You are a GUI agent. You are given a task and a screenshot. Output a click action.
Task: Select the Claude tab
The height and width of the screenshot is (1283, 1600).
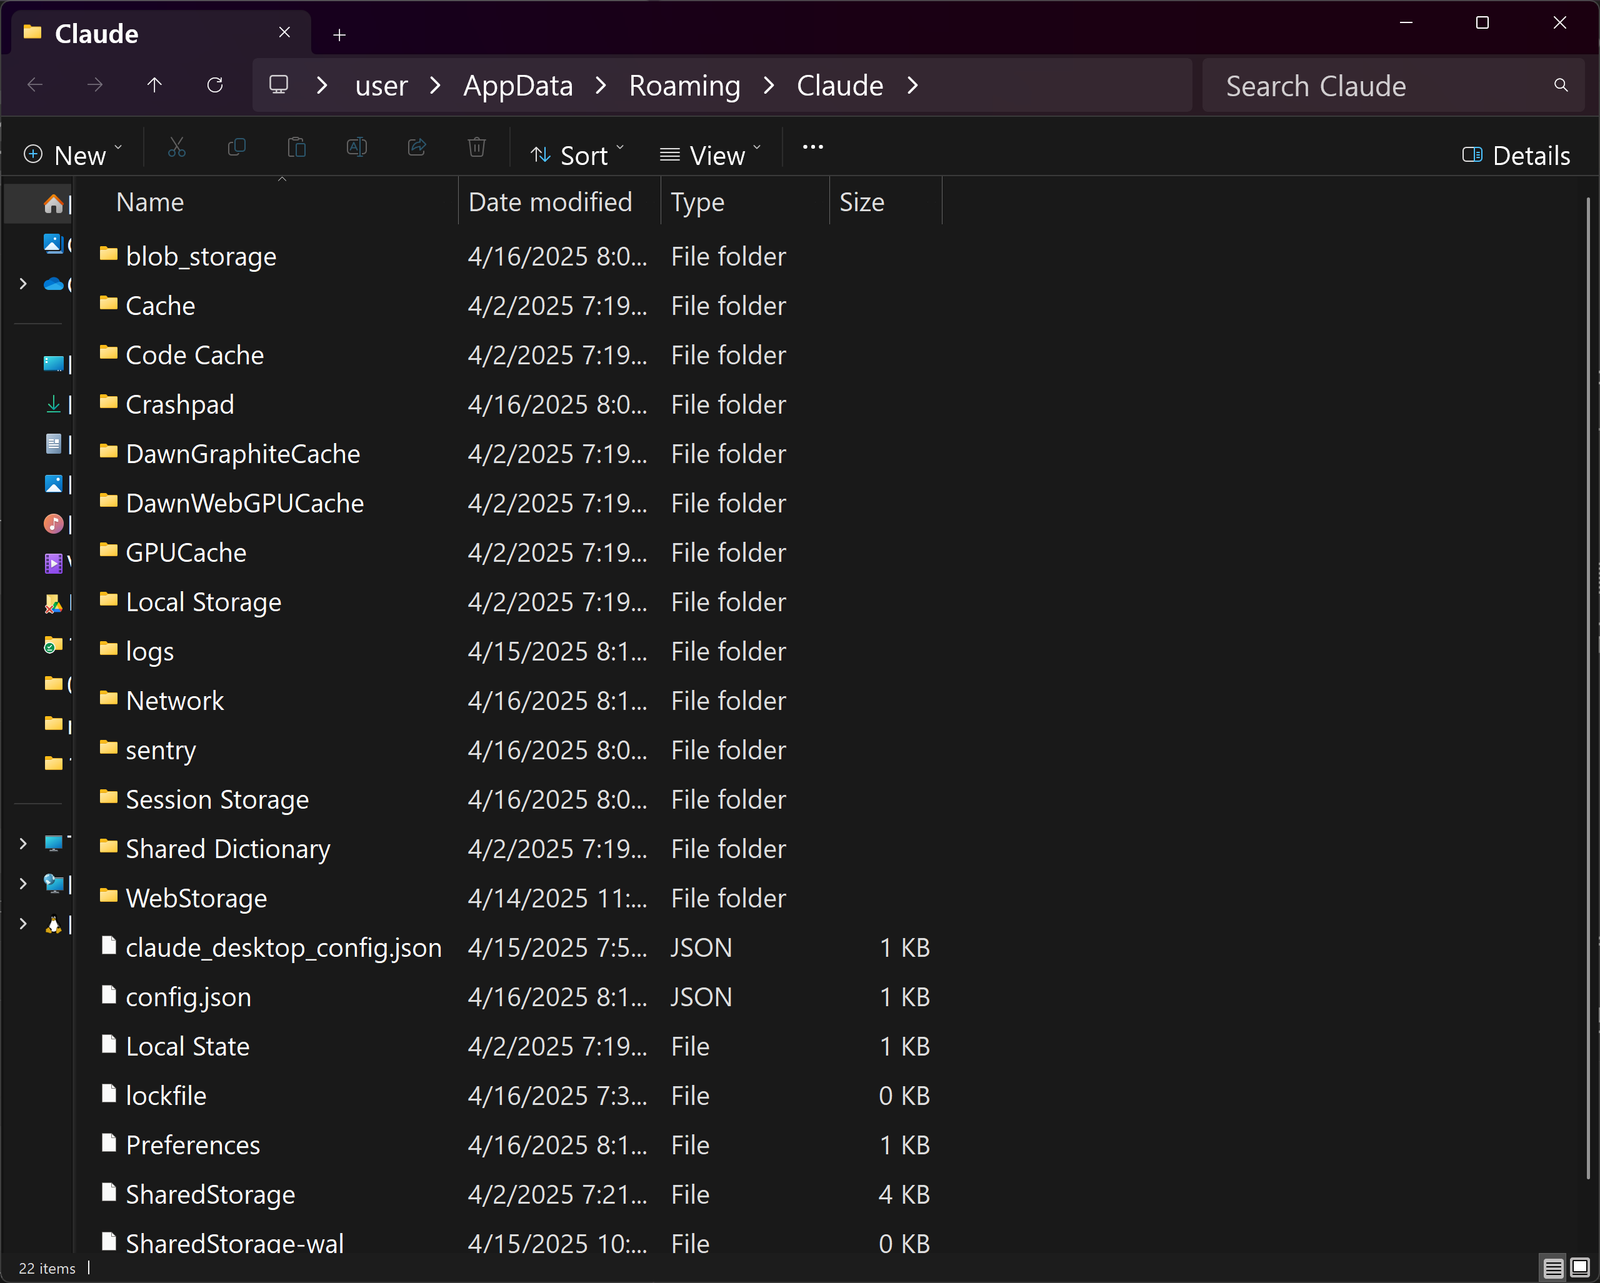point(160,33)
